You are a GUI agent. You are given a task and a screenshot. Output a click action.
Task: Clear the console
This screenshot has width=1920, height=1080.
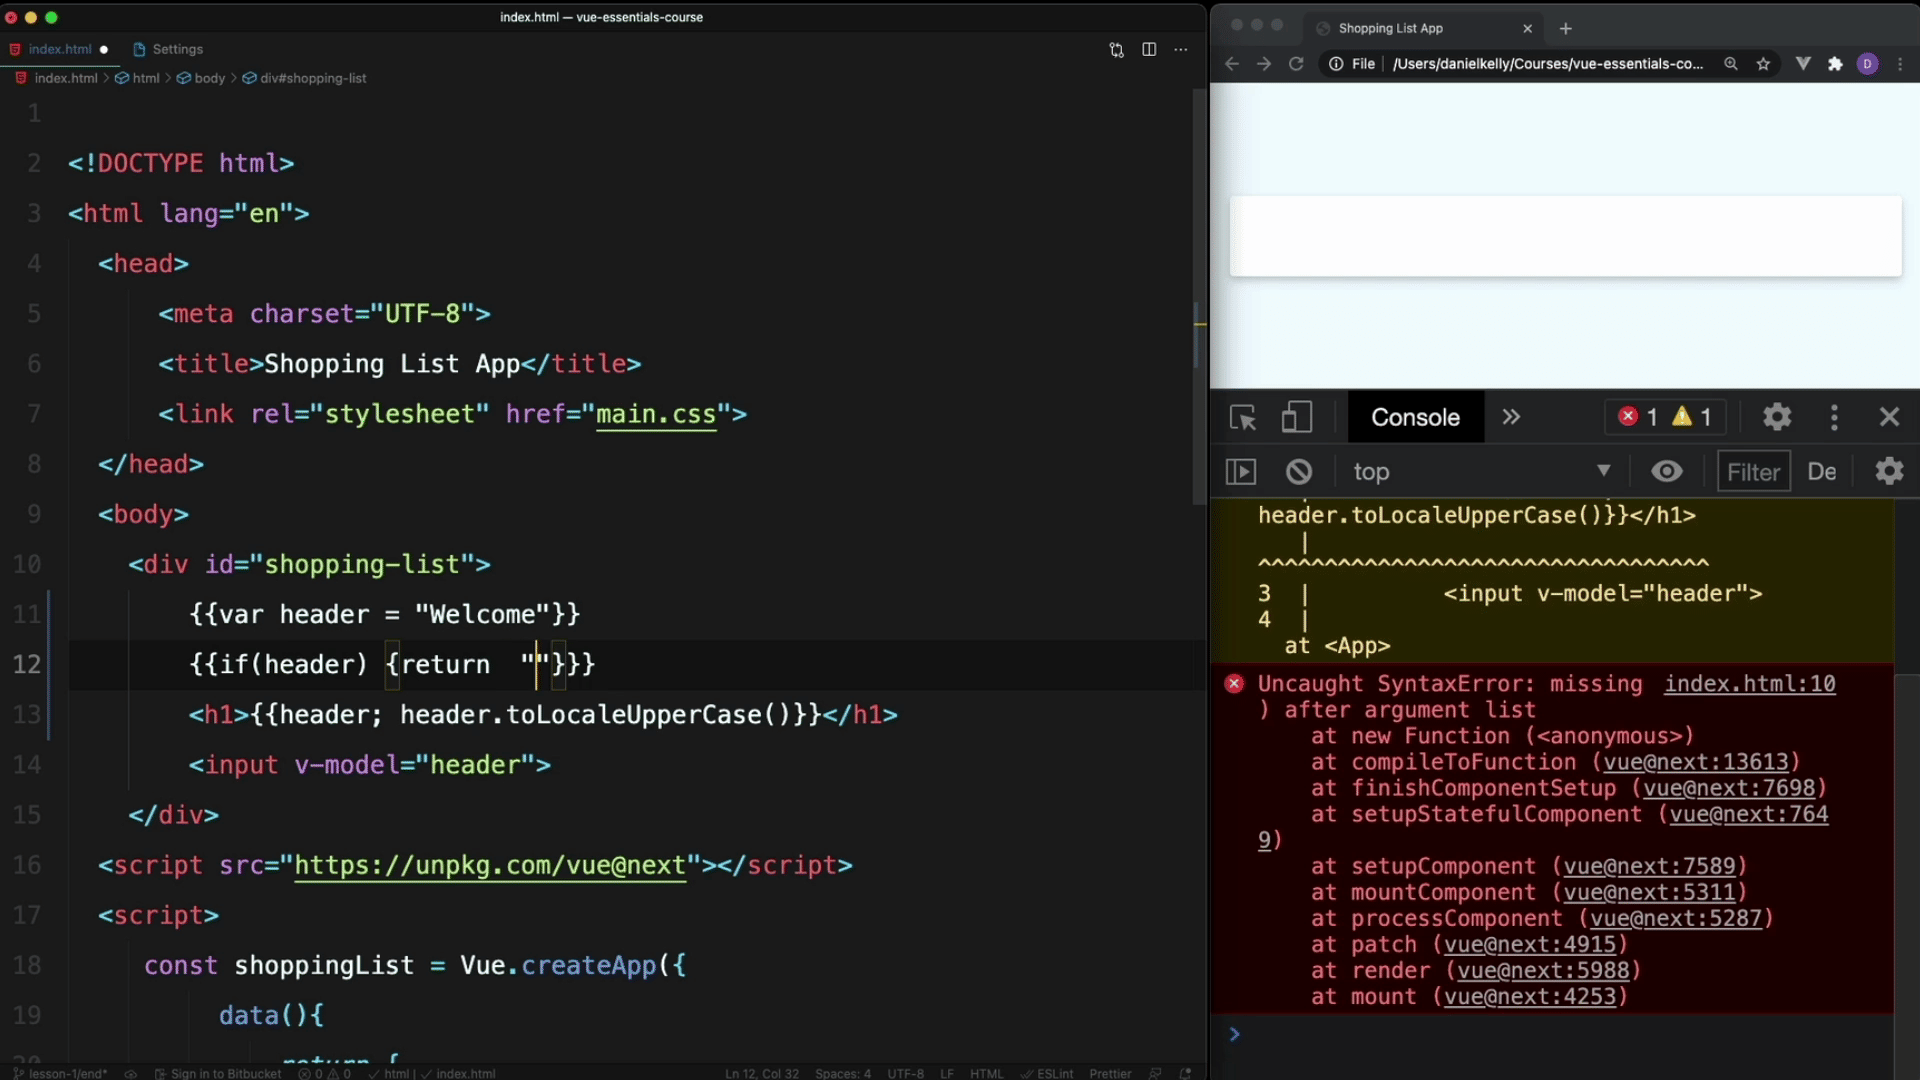(1299, 472)
